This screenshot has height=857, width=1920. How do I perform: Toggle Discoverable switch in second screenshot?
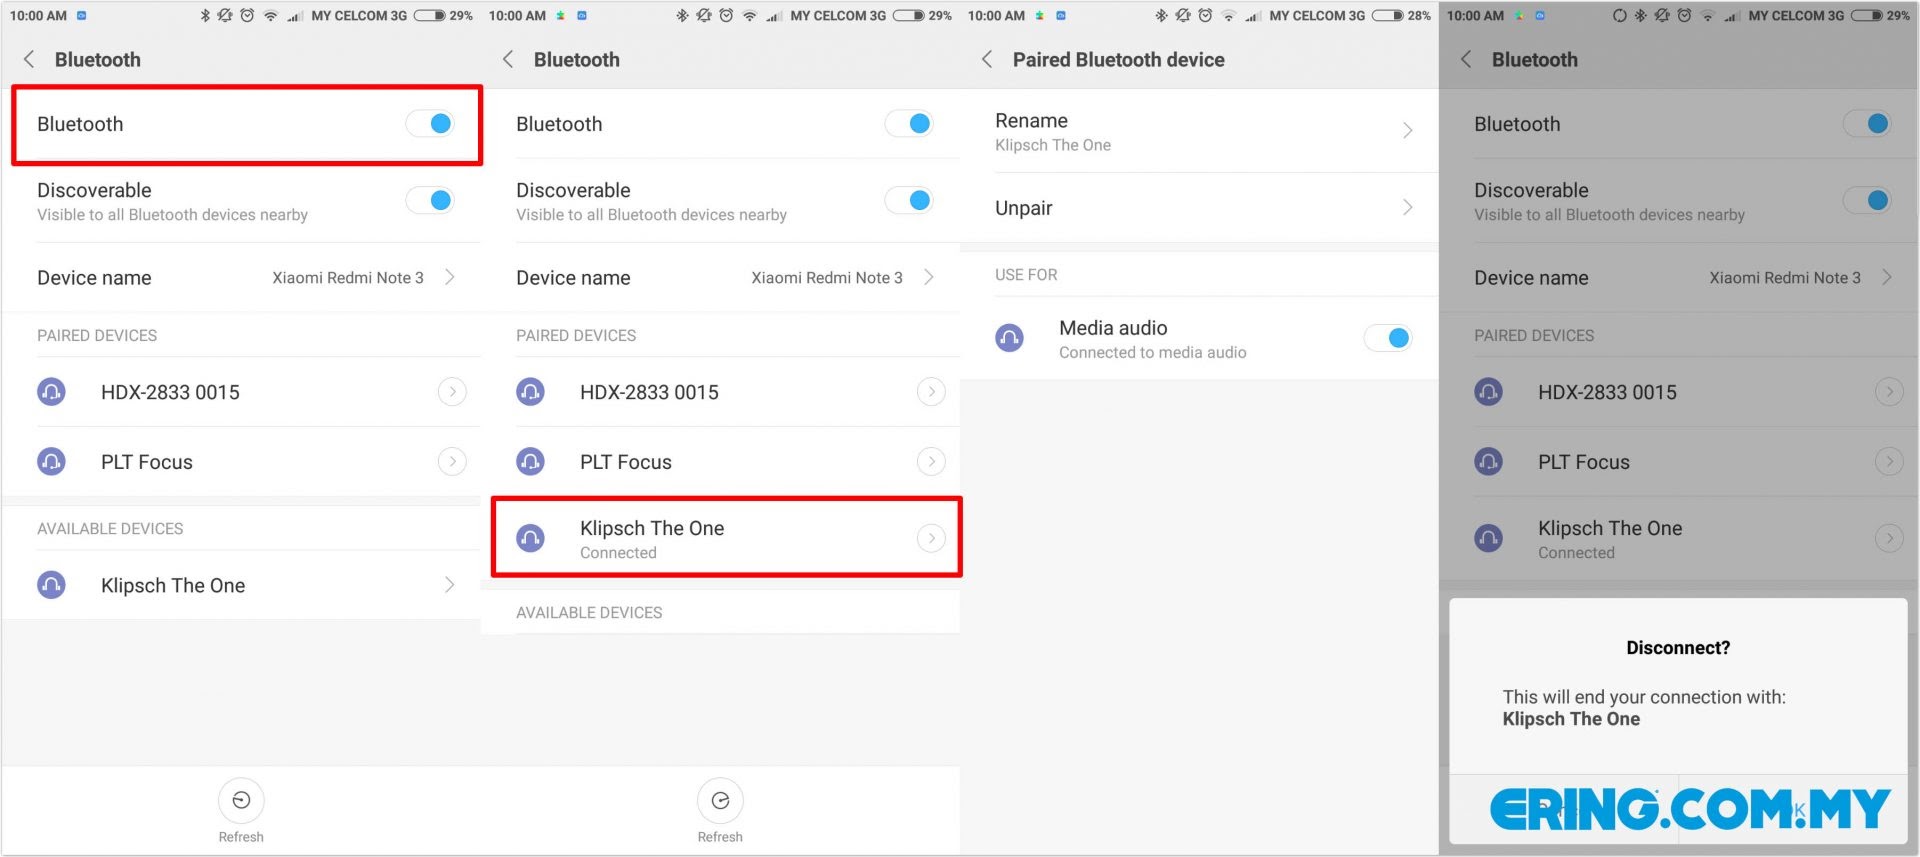pos(909,200)
